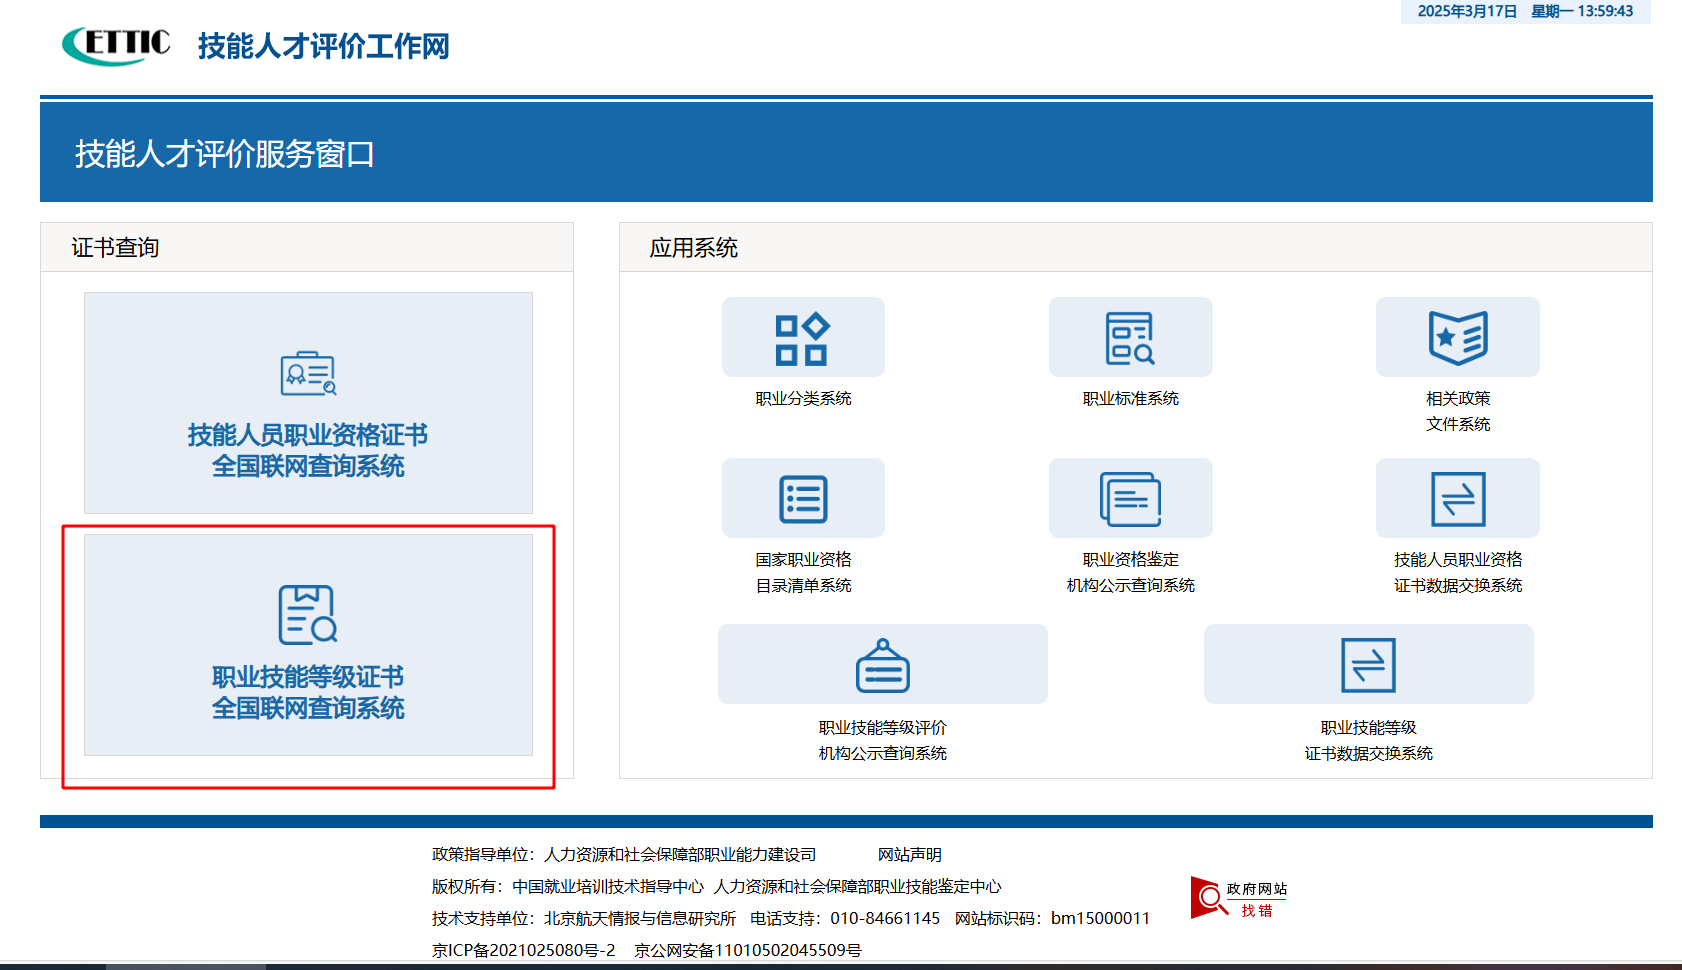Click the 职业资格鉴定机构公示查询系统 icon

pos(1130,499)
